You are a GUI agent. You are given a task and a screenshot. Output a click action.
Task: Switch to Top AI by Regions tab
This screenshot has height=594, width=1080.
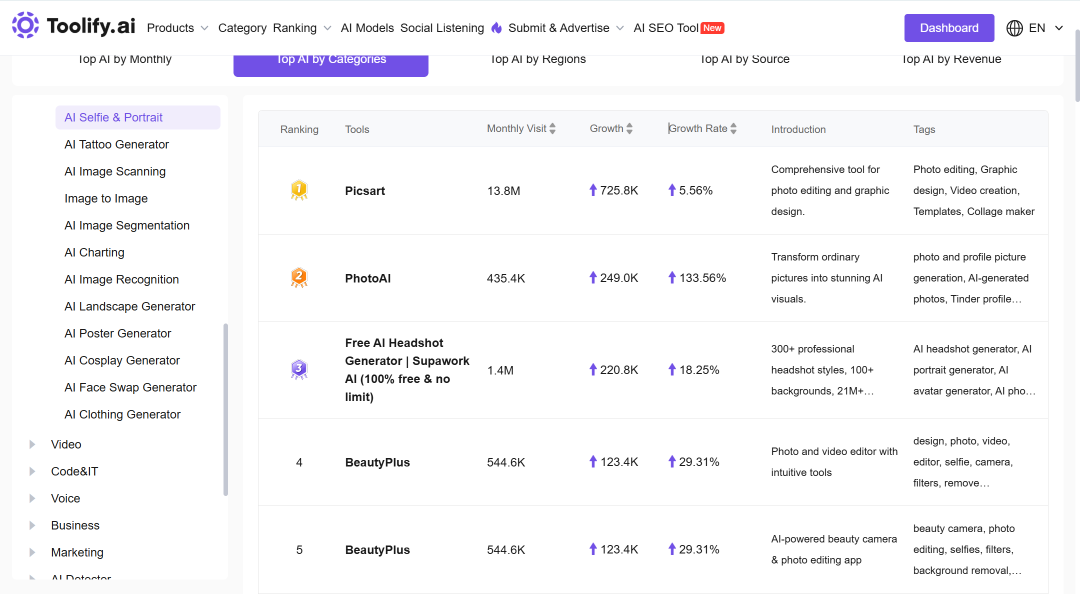pyautogui.click(x=538, y=60)
